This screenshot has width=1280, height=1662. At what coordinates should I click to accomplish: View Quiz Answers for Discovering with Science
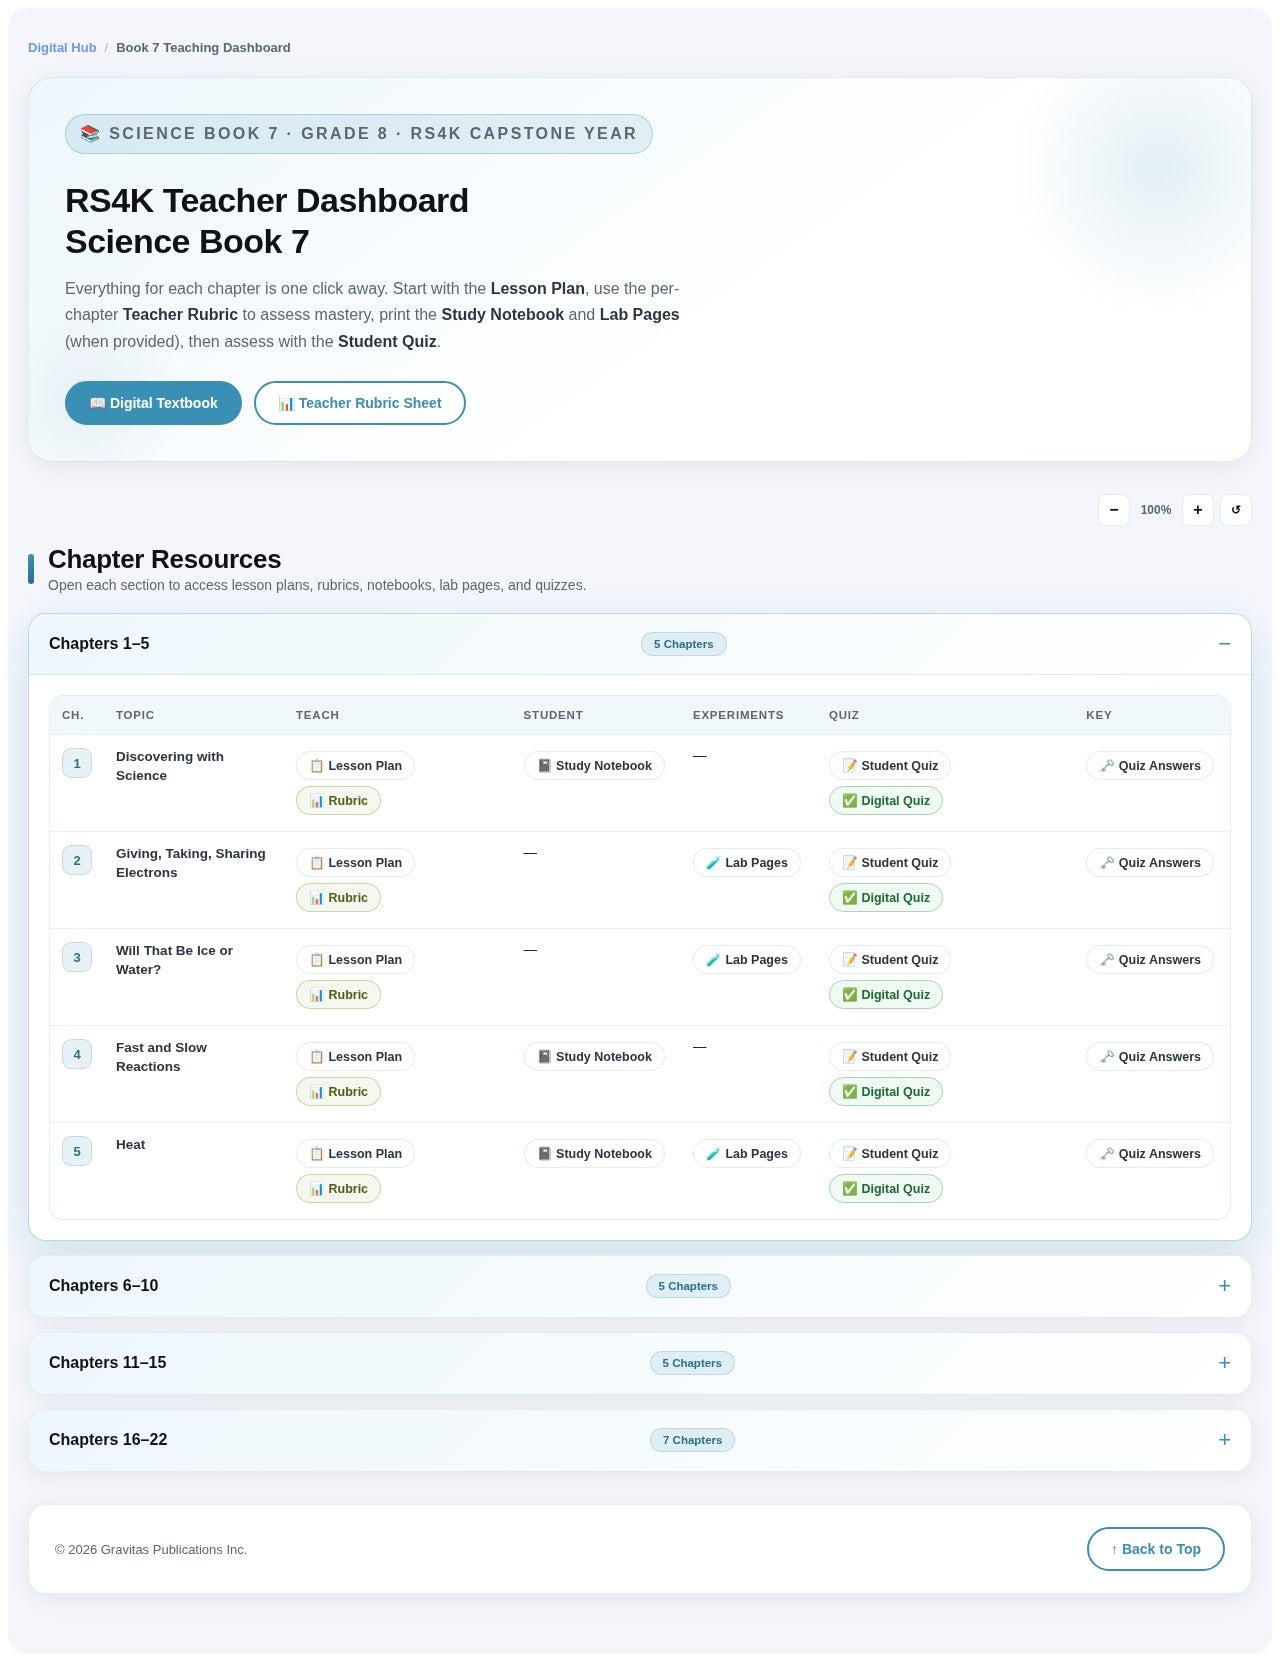pos(1150,766)
